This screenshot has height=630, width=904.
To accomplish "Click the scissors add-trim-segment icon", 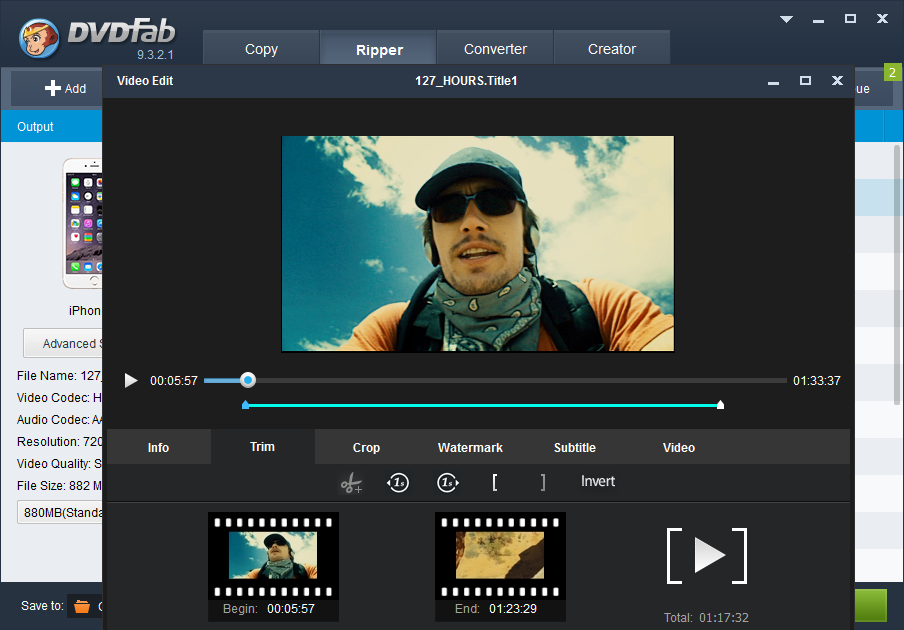I will point(351,482).
